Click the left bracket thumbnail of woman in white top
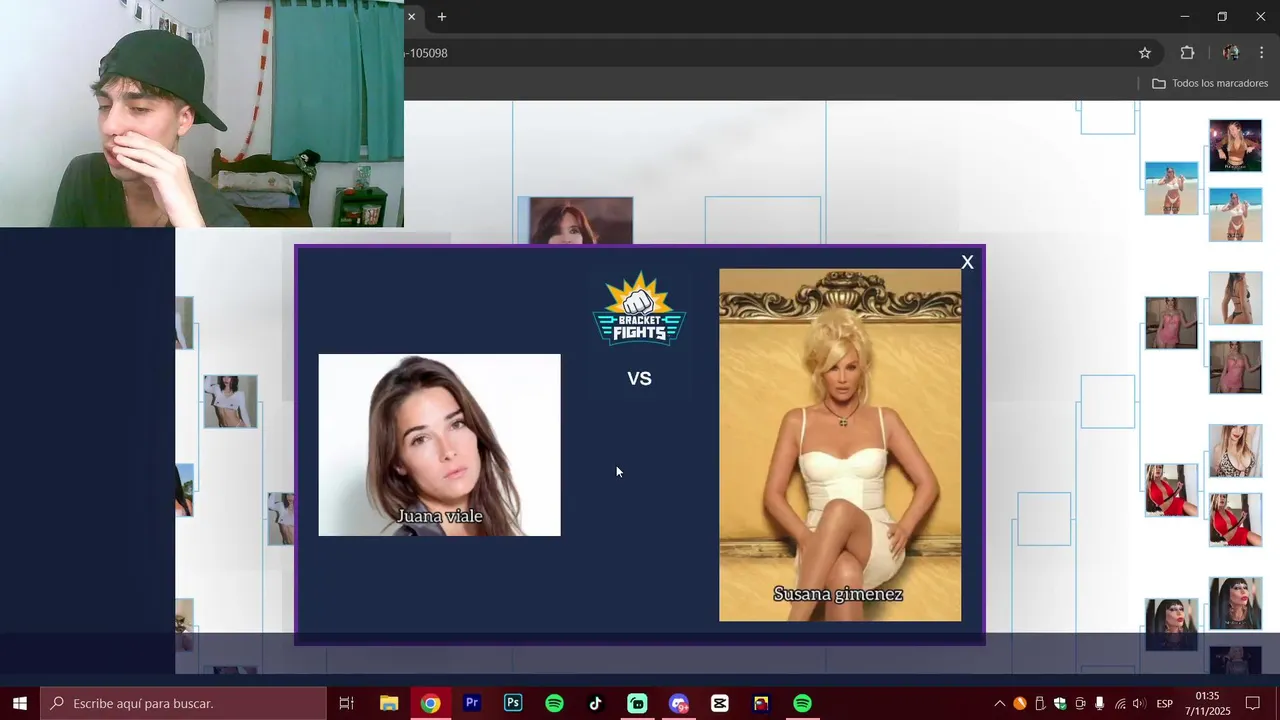Screen dimensions: 1280x720 pyautogui.click(x=231, y=401)
